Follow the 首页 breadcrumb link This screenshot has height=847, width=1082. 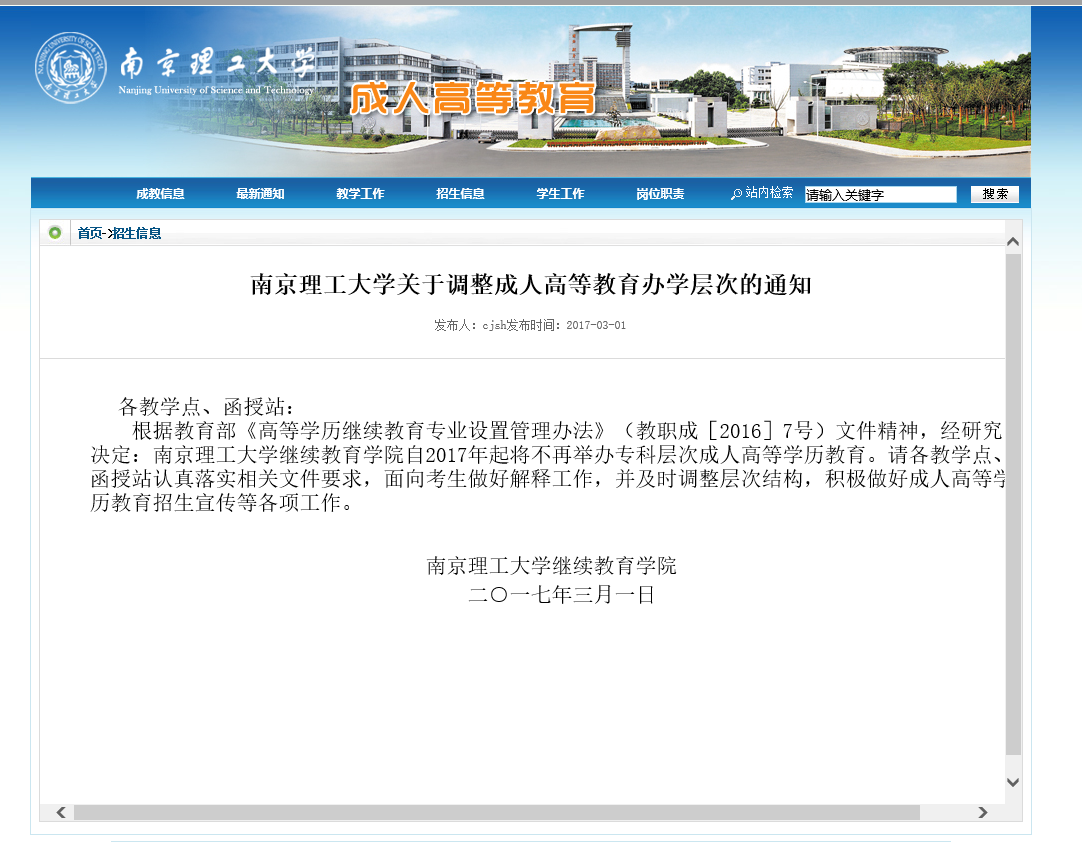click(x=90, y=233)
